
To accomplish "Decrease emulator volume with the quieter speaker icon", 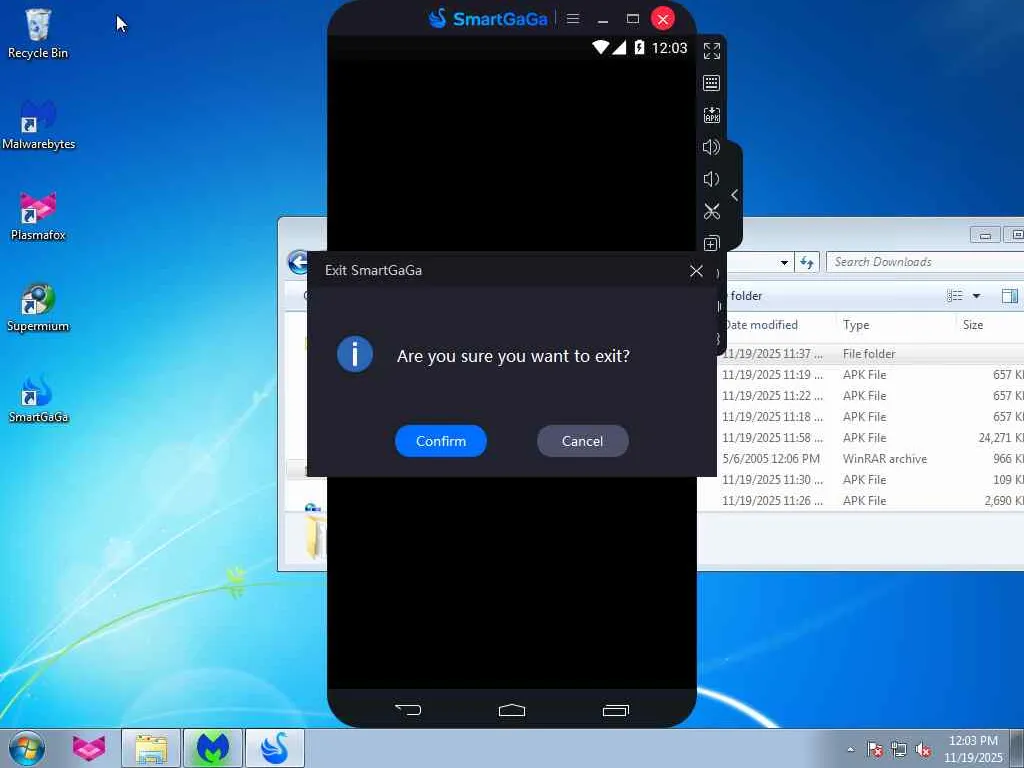I will click(712, 179).
